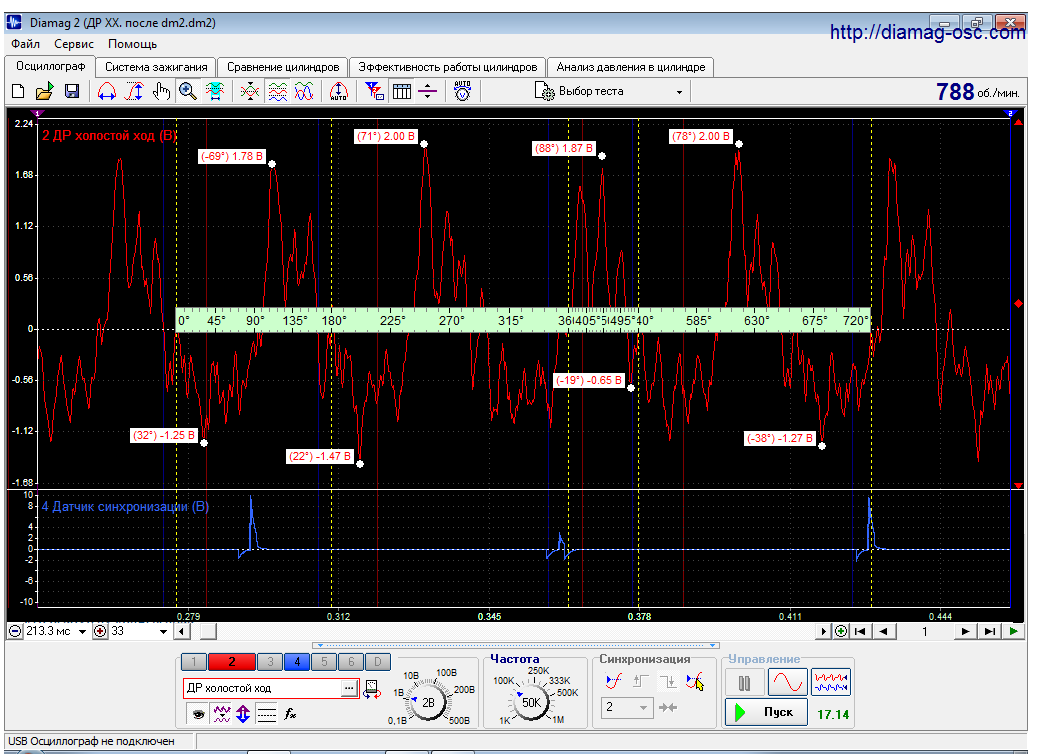Switch to Эффективность работы цилиндров tab
Image resolution: width=1040 pixels, height=754 pixels.
[x=448, y=67]
